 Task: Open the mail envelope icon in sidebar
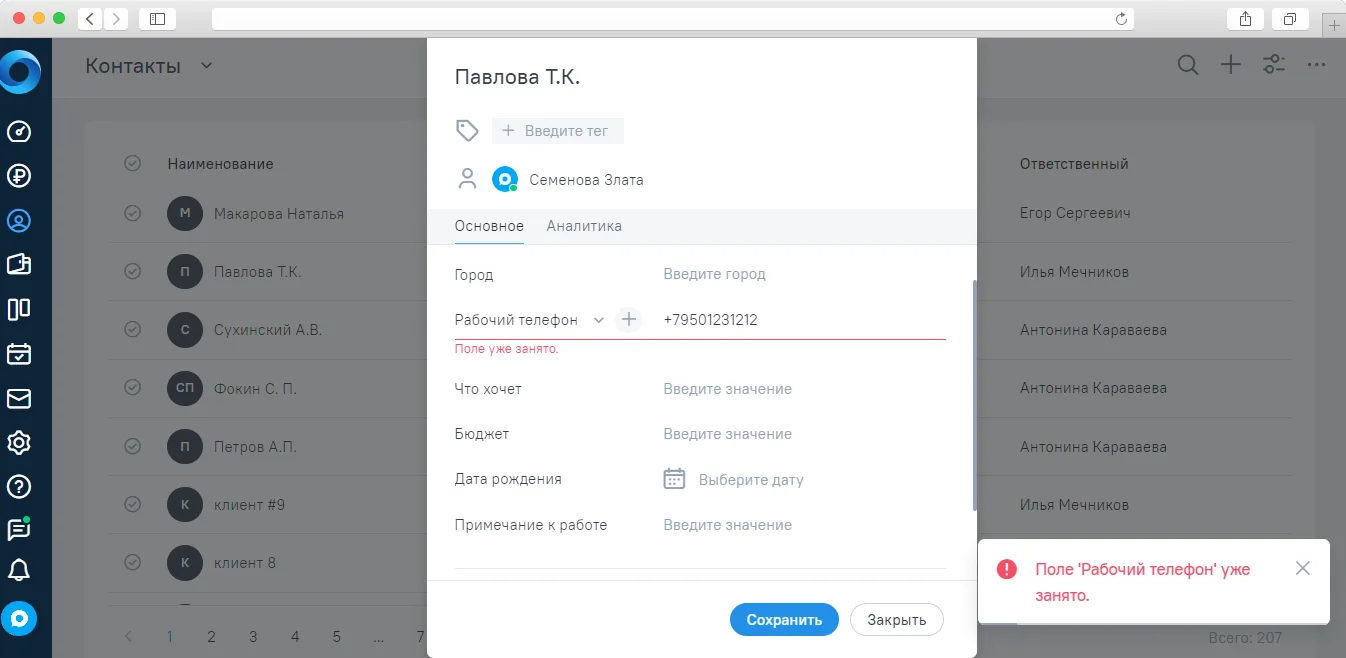19,399
